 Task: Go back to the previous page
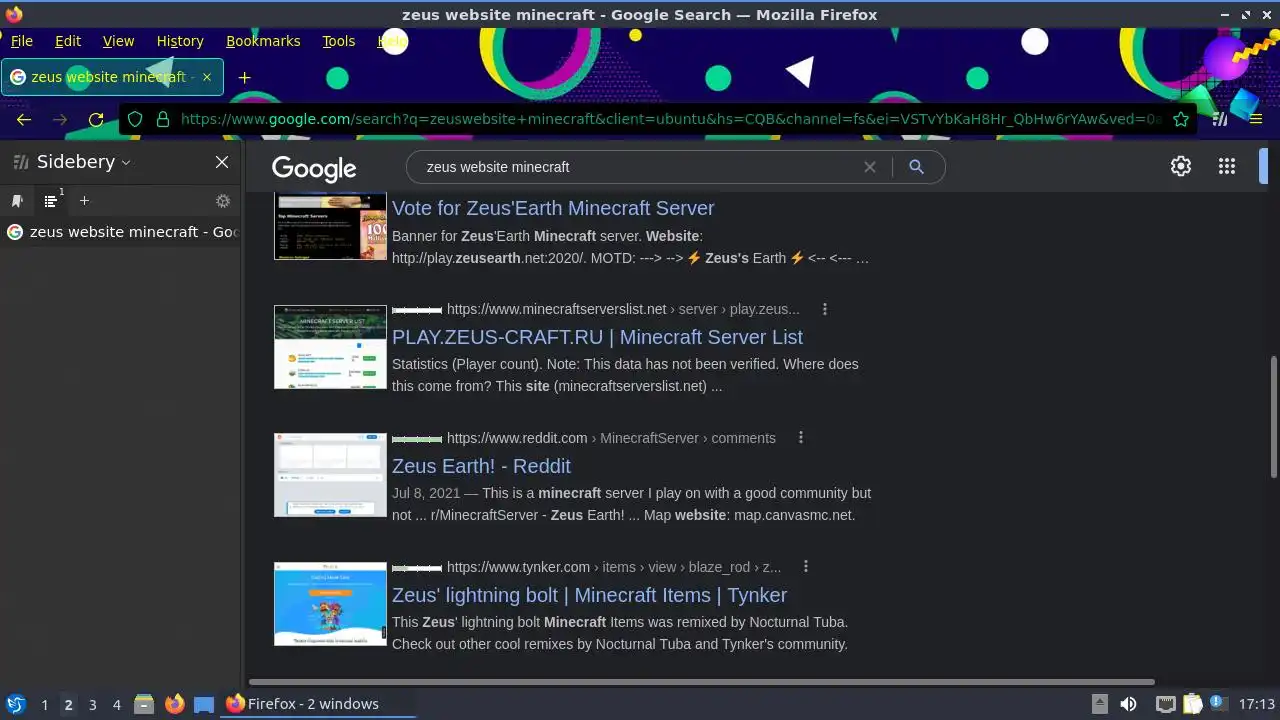[24, 119]
